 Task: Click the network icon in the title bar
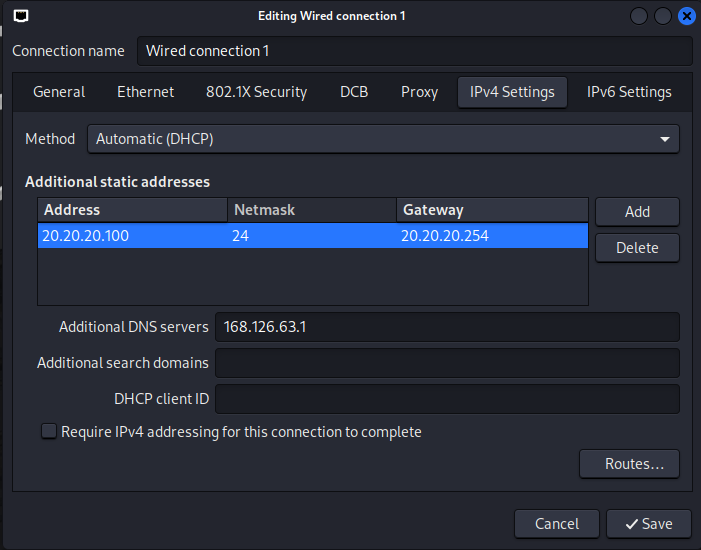(x=21, y=16)
